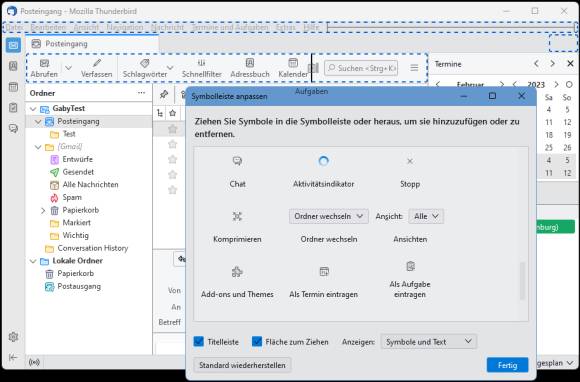
Task: Open the Ordner pane options (three dots)
Action: pyautogui.click(x=142, y=93)
